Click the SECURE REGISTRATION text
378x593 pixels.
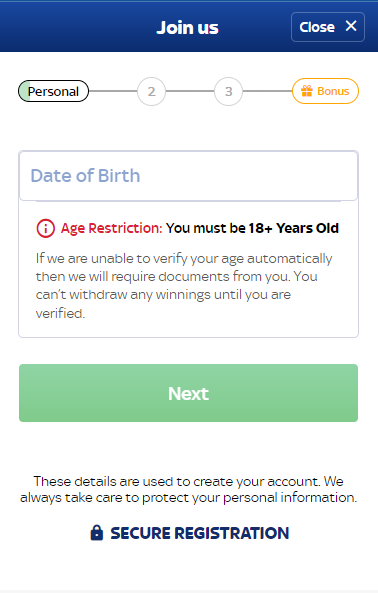coord(200,533)
